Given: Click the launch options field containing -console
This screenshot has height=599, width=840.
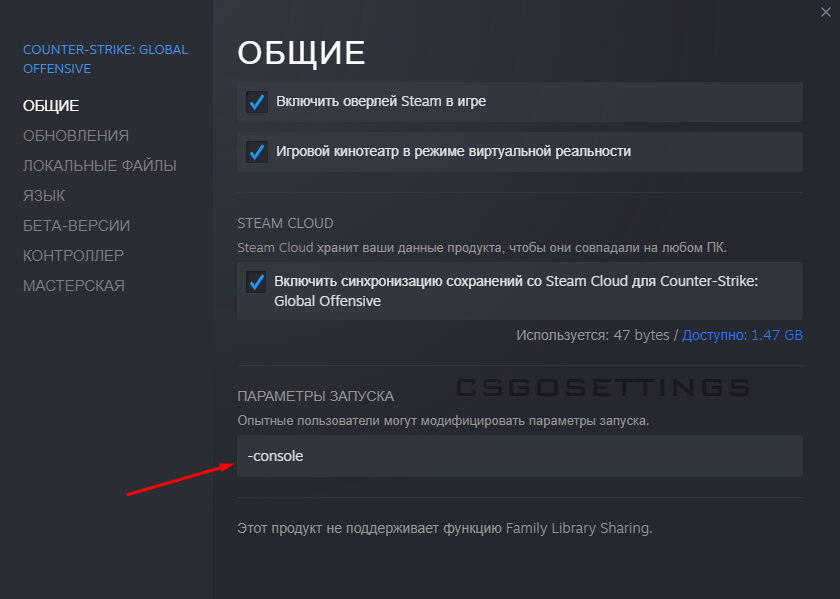Looking at the screenshot, I should point(520,456).
